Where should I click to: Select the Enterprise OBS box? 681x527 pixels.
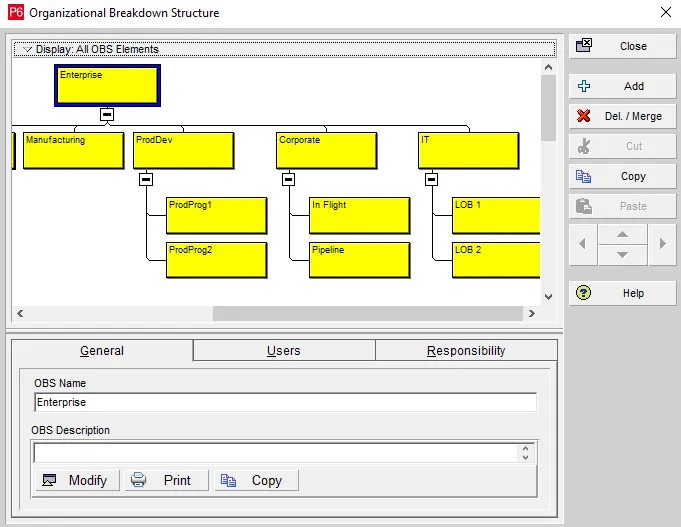(107, 86)
